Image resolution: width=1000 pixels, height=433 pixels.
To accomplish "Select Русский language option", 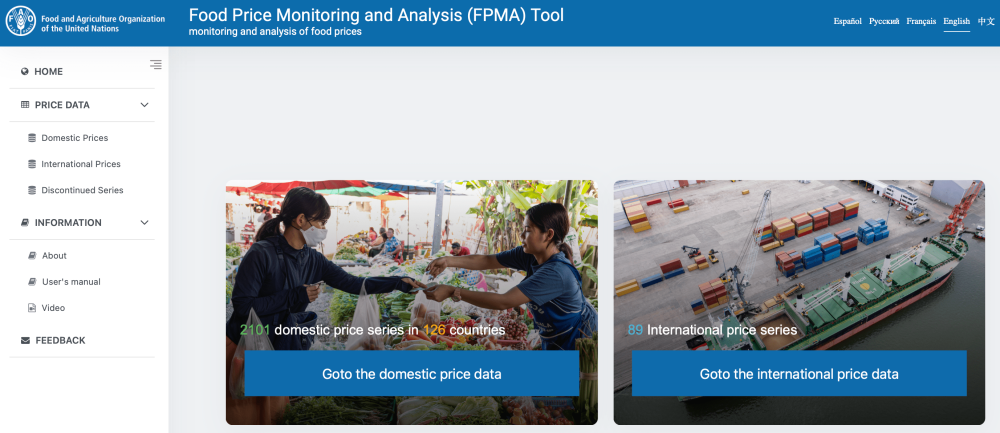I will pyautogui.click(x=884, y=21).
